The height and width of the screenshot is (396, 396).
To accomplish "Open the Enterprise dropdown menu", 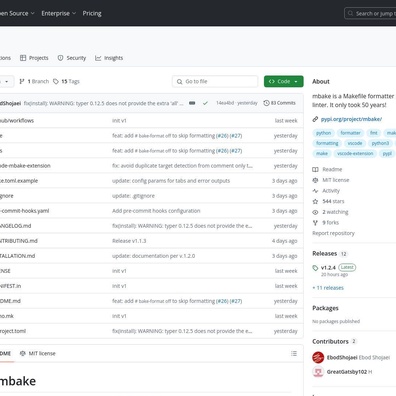I will point(59,13).
